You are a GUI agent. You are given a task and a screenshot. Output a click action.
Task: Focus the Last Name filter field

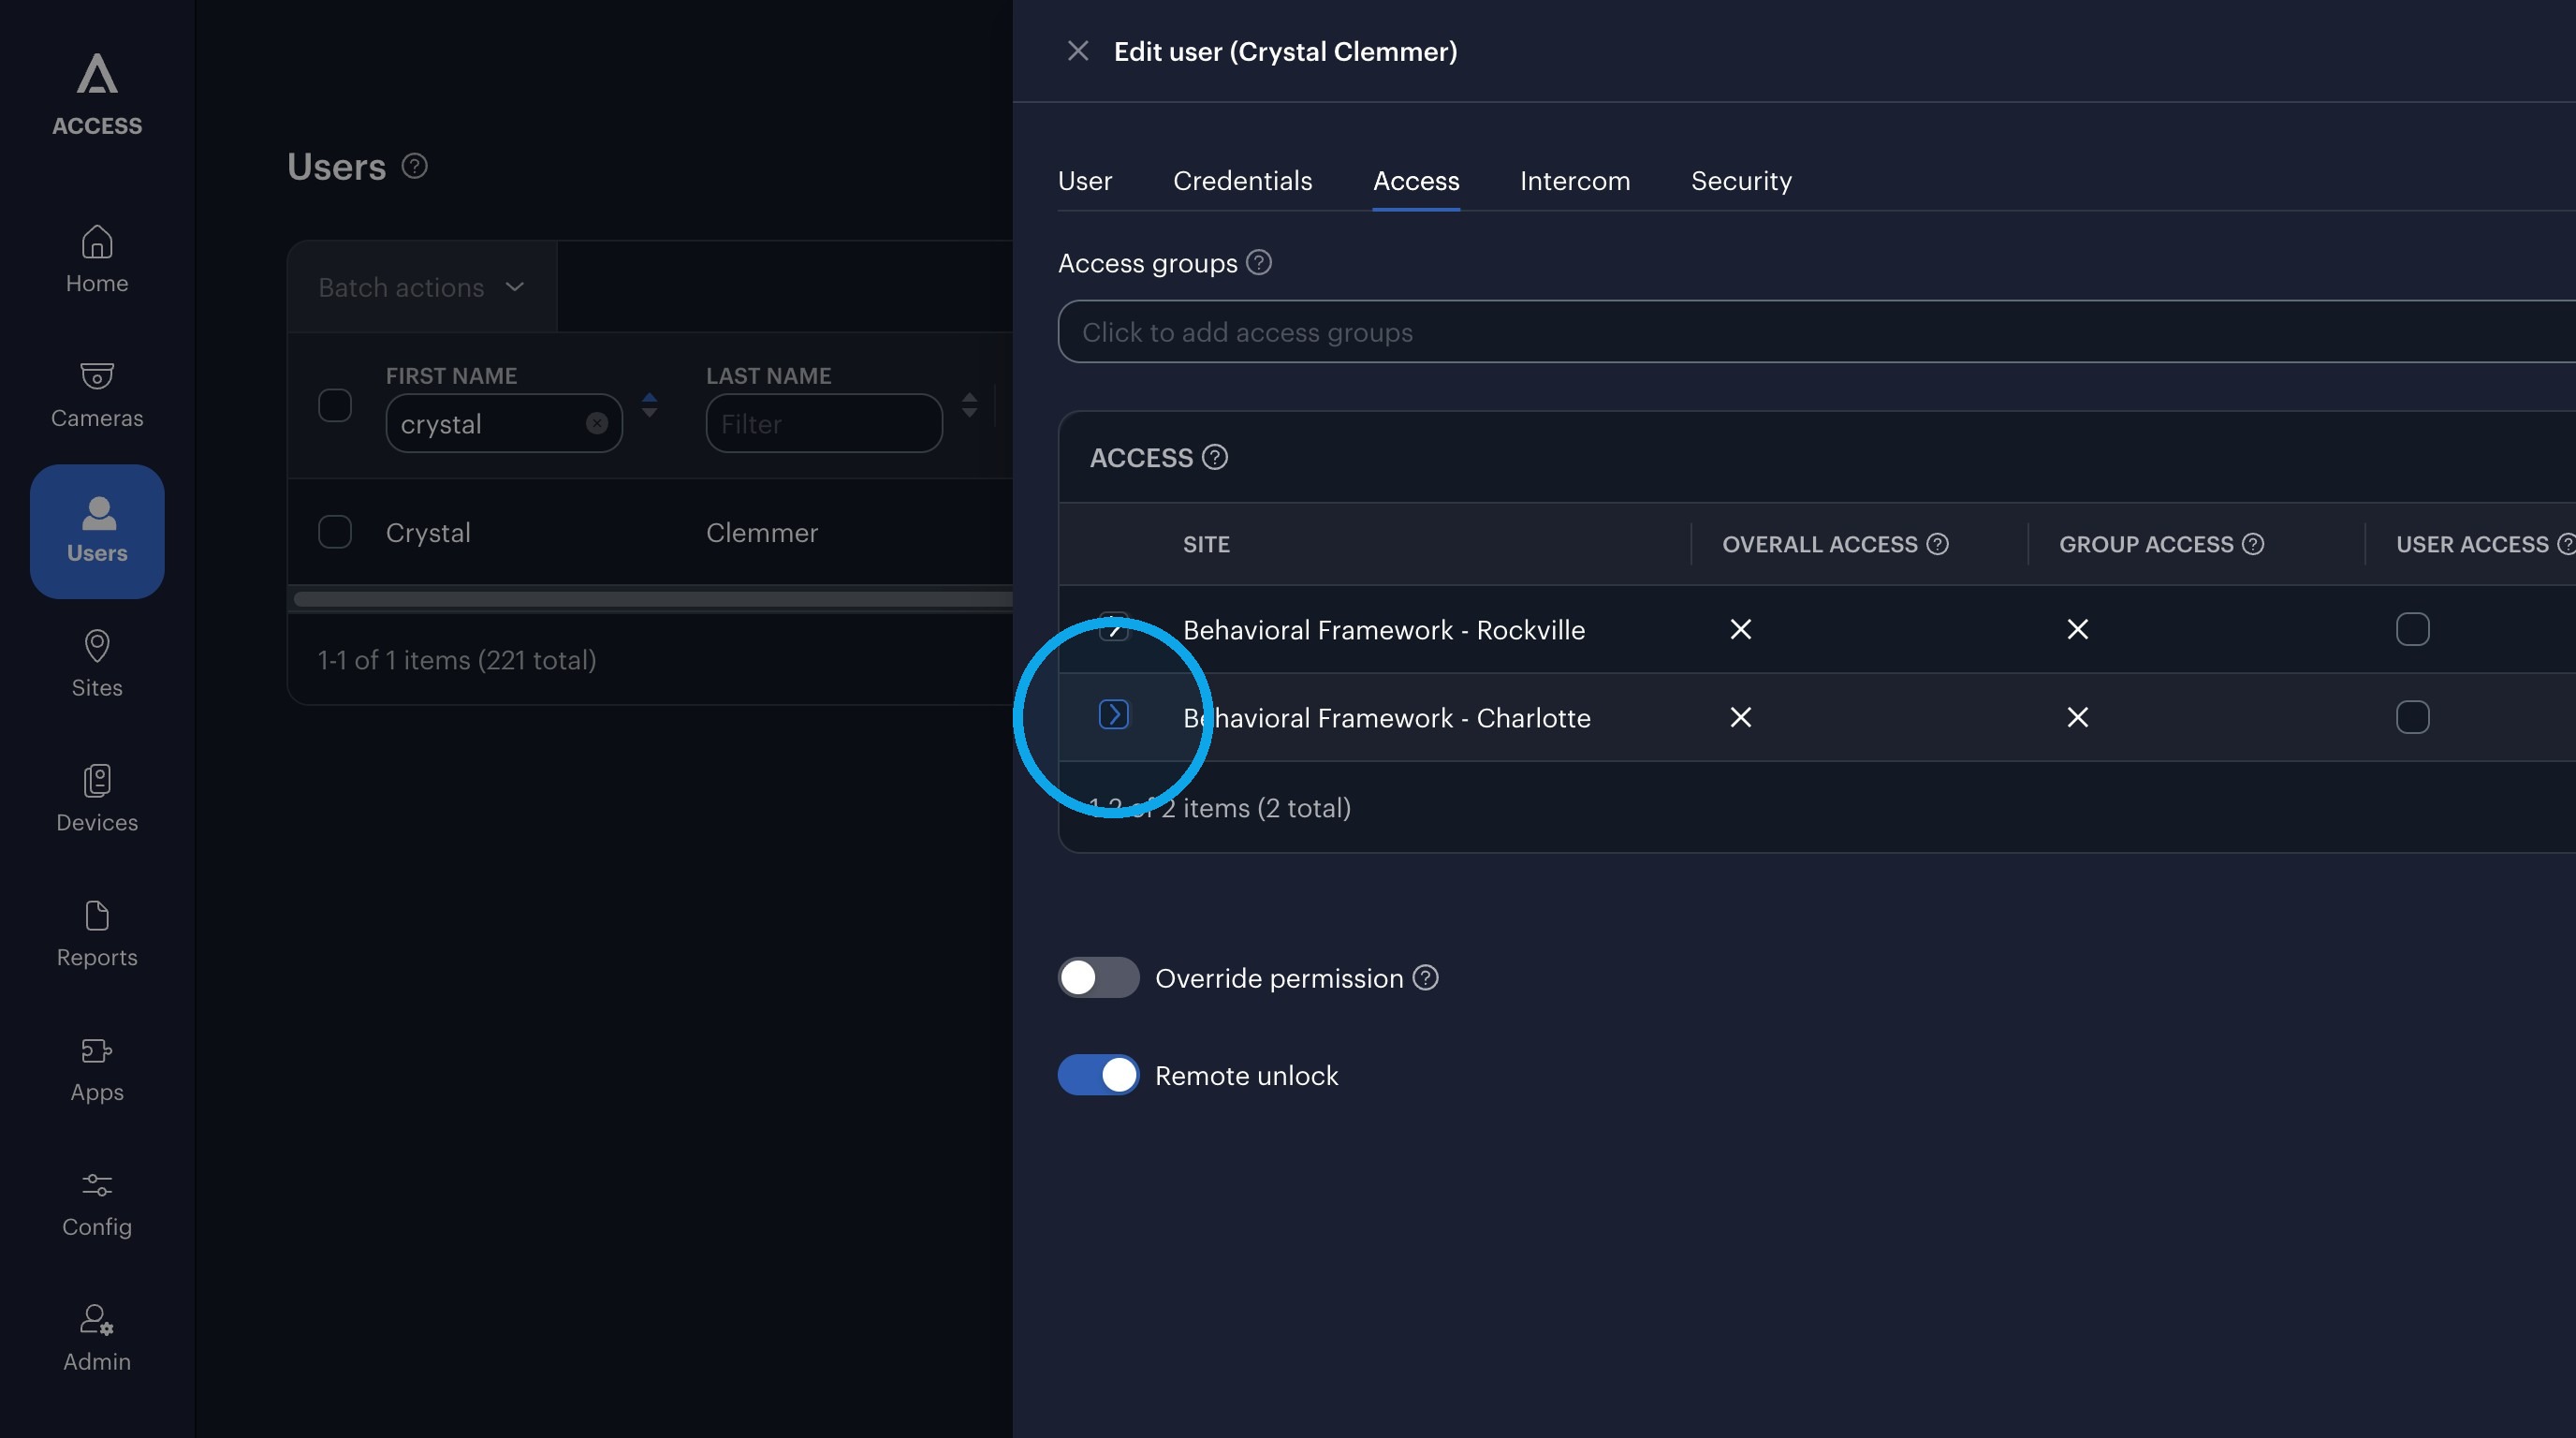tap(824, 424)
